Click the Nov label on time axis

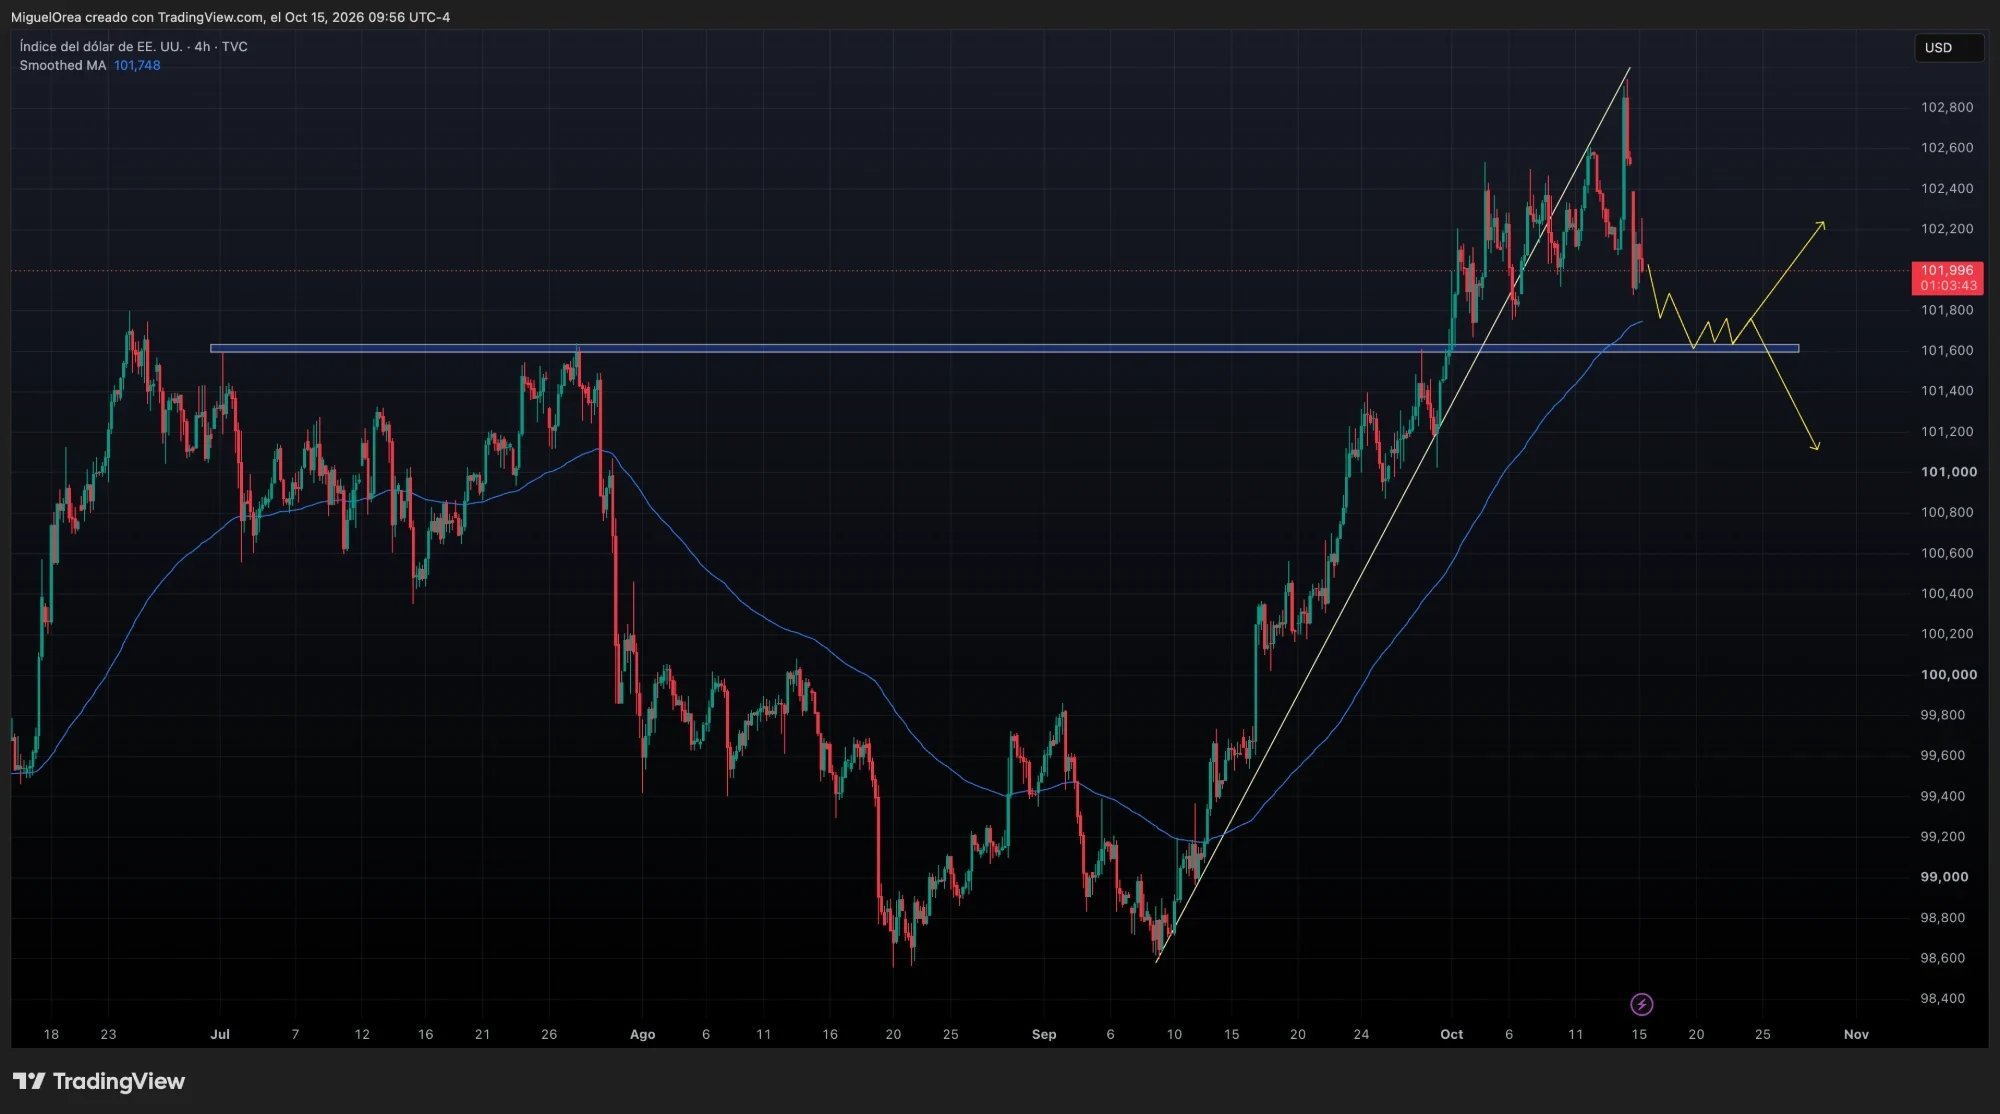(x=1856, y=1034)
